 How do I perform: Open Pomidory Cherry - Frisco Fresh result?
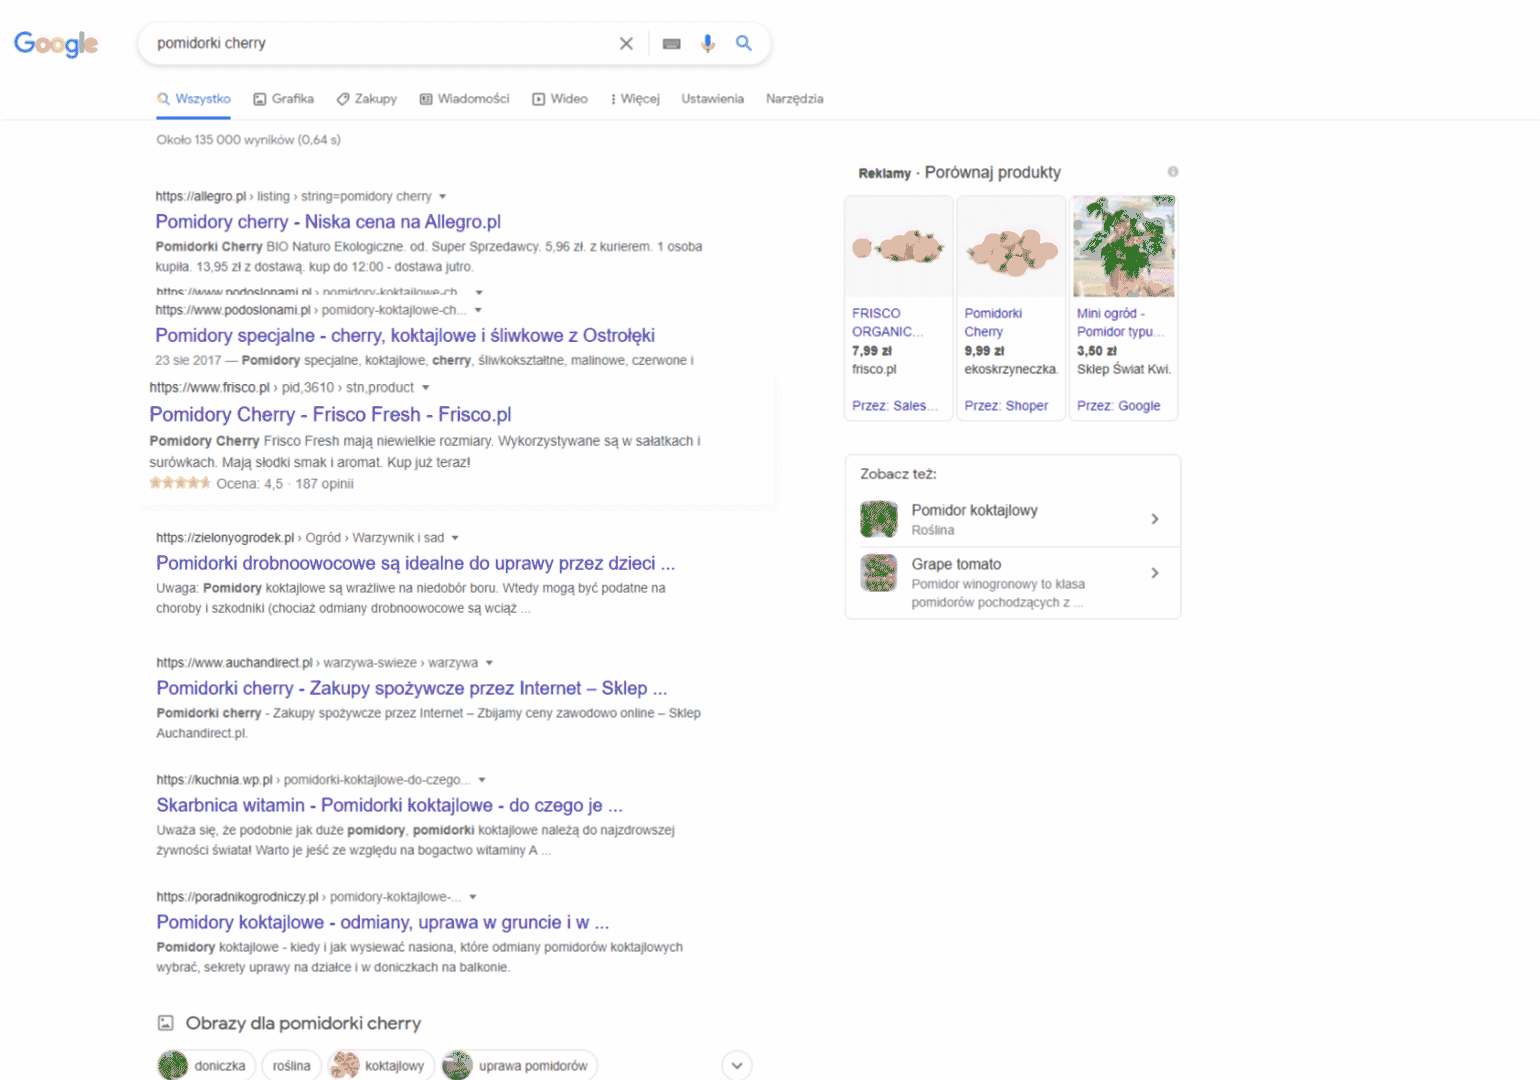pyautogui.click(x=330, y=415)
